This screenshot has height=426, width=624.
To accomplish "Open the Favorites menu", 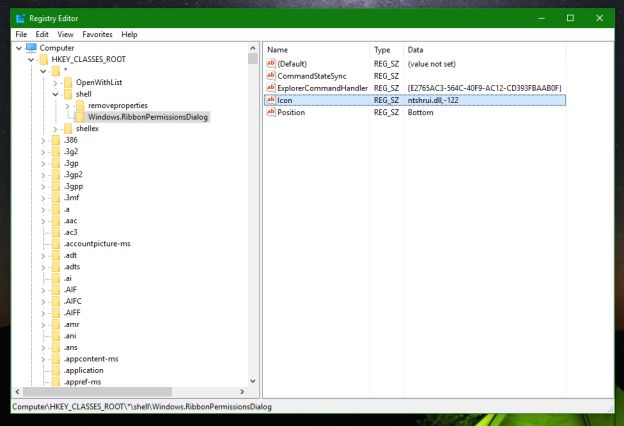I will 97,34.
